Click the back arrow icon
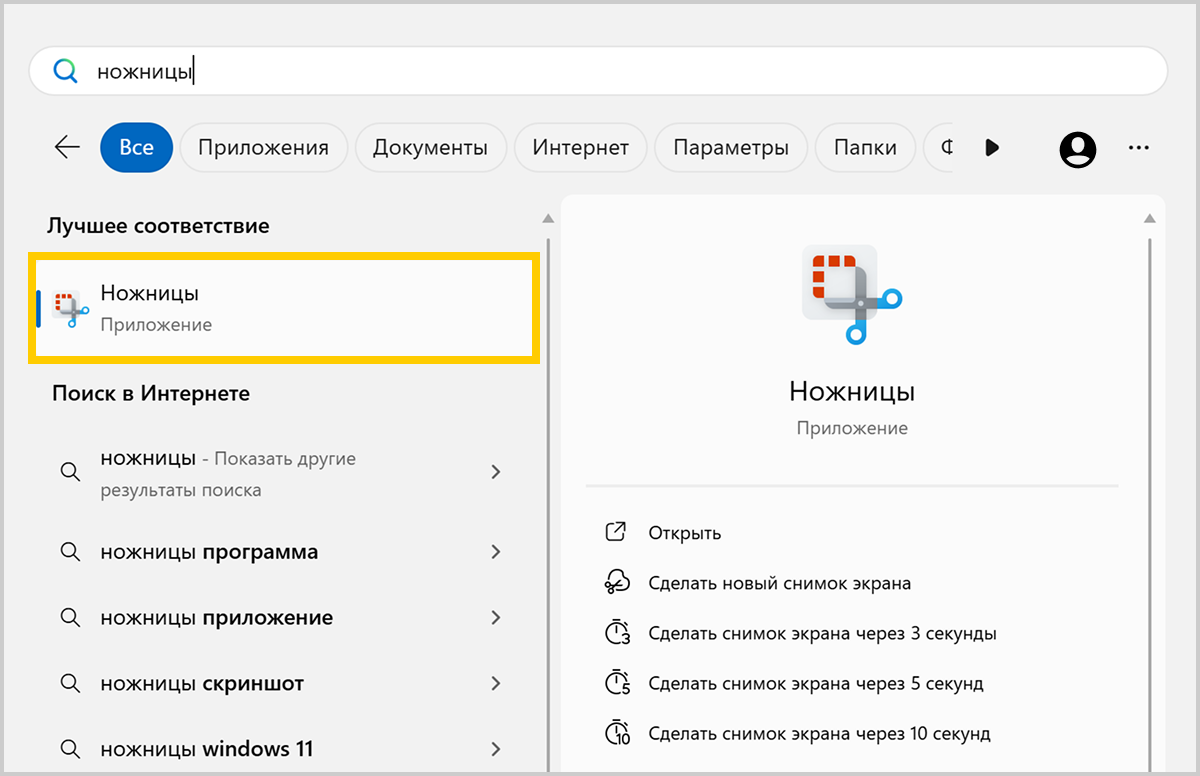 pos(67,148)
